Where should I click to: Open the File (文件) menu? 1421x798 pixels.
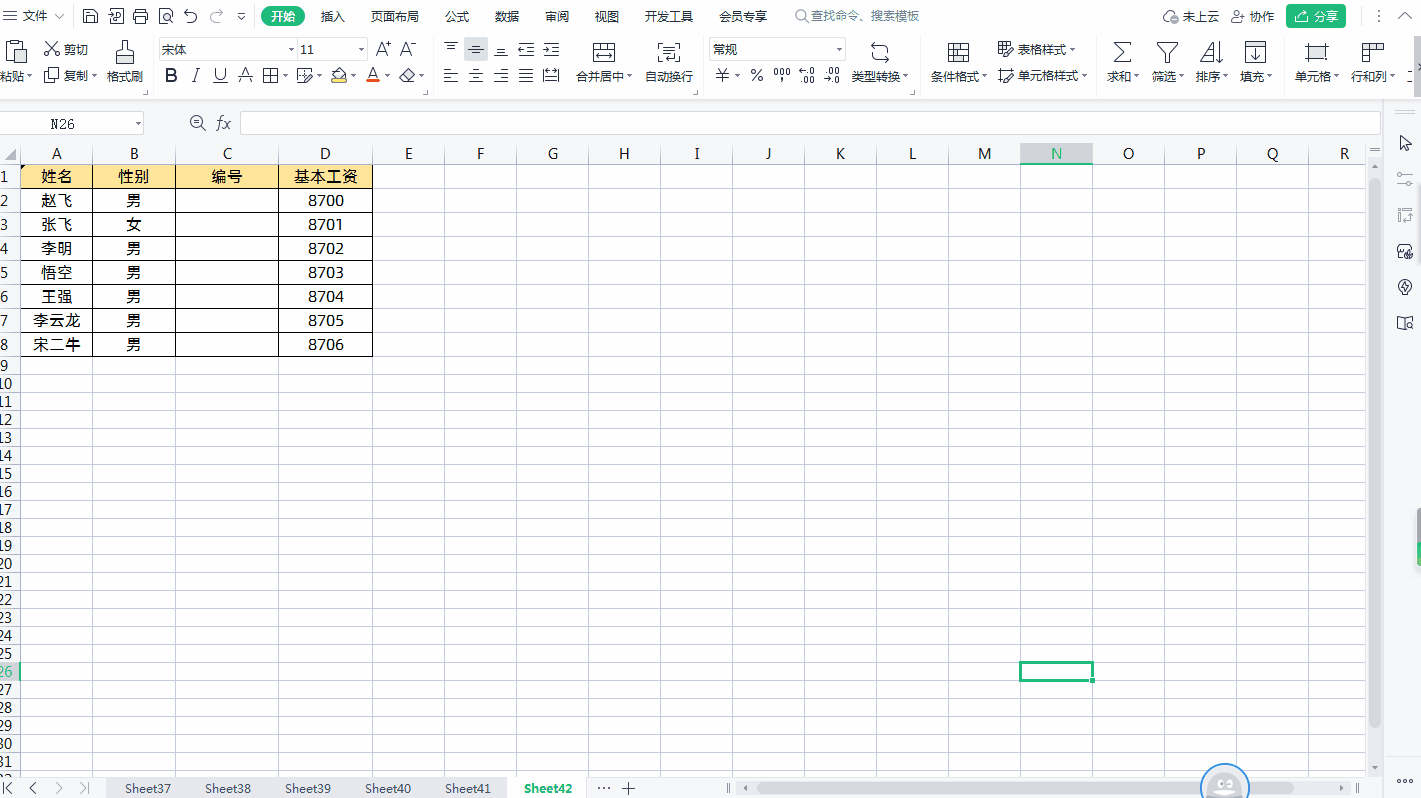click(34, 16)
